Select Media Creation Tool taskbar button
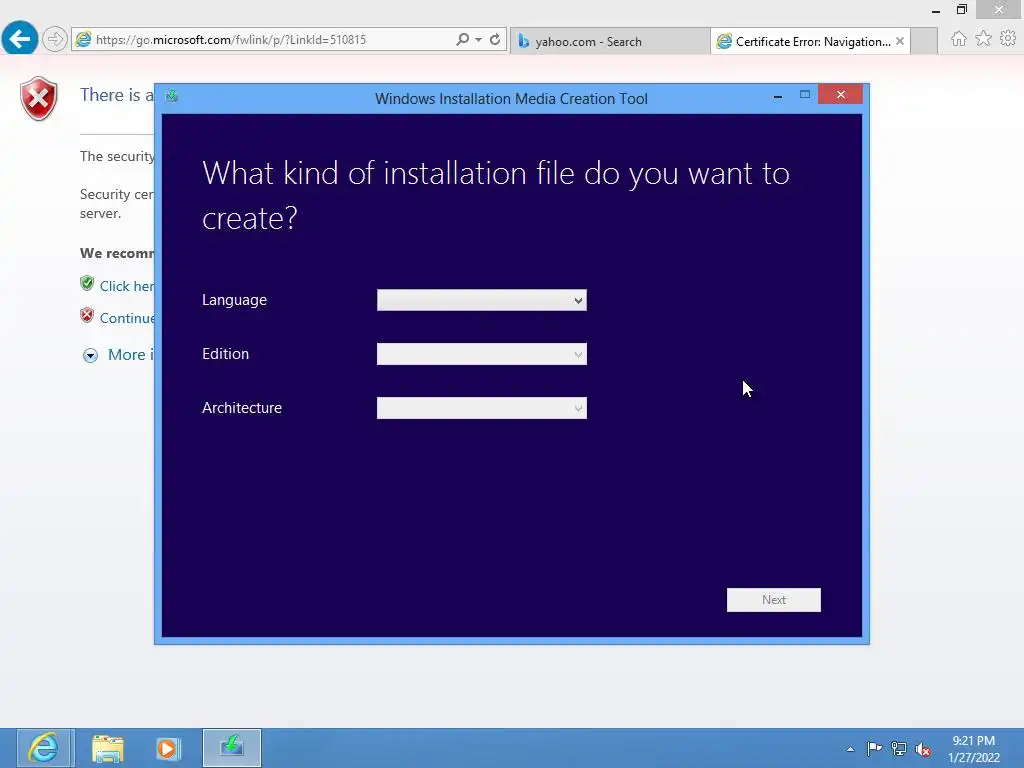Image resolution: width=1024 pixels, height=768 pixels. [232, 748]
